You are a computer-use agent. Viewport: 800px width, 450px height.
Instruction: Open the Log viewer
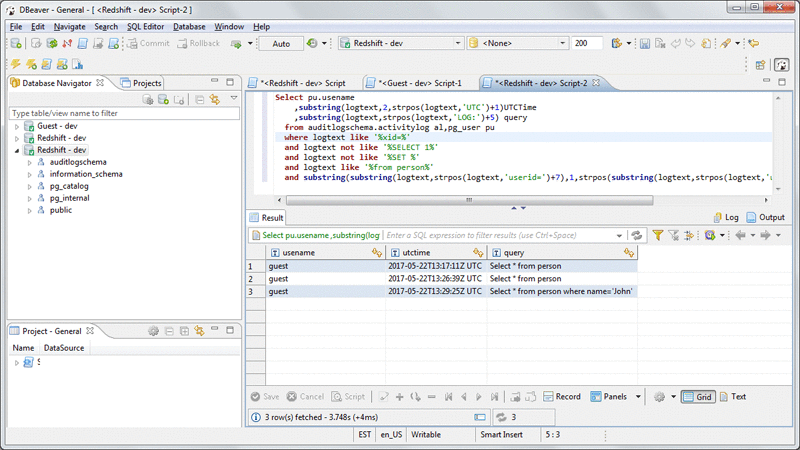click(x=725, y=217)
